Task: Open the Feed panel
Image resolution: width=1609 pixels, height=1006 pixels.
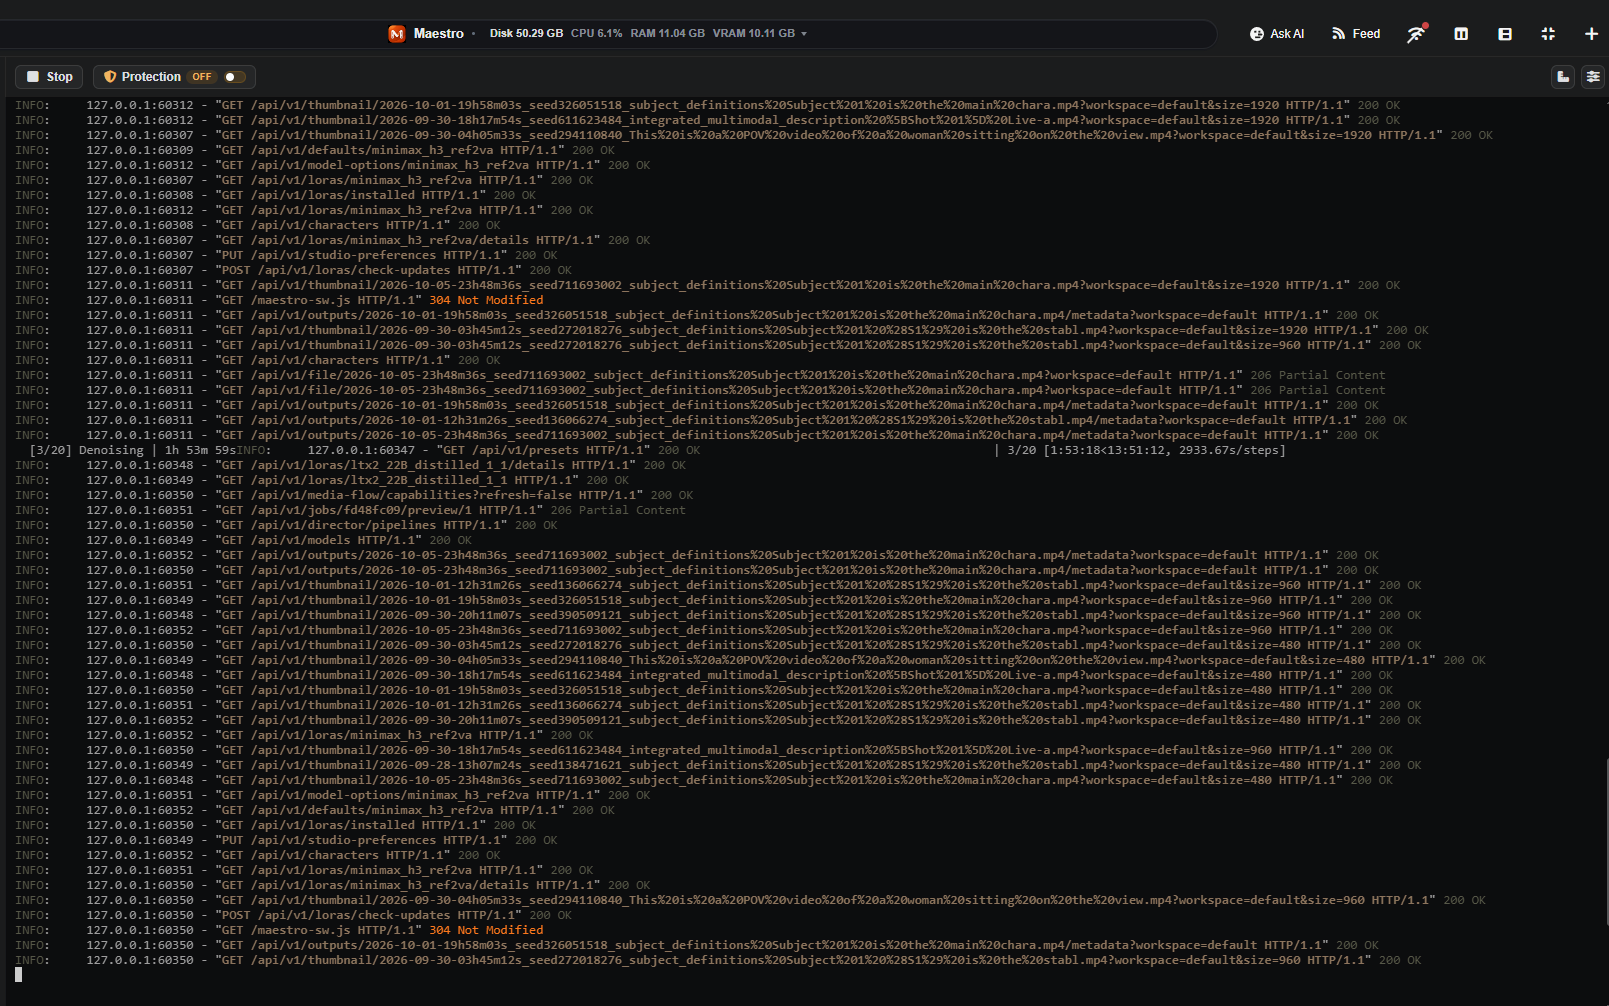Action: (1356, 34)
